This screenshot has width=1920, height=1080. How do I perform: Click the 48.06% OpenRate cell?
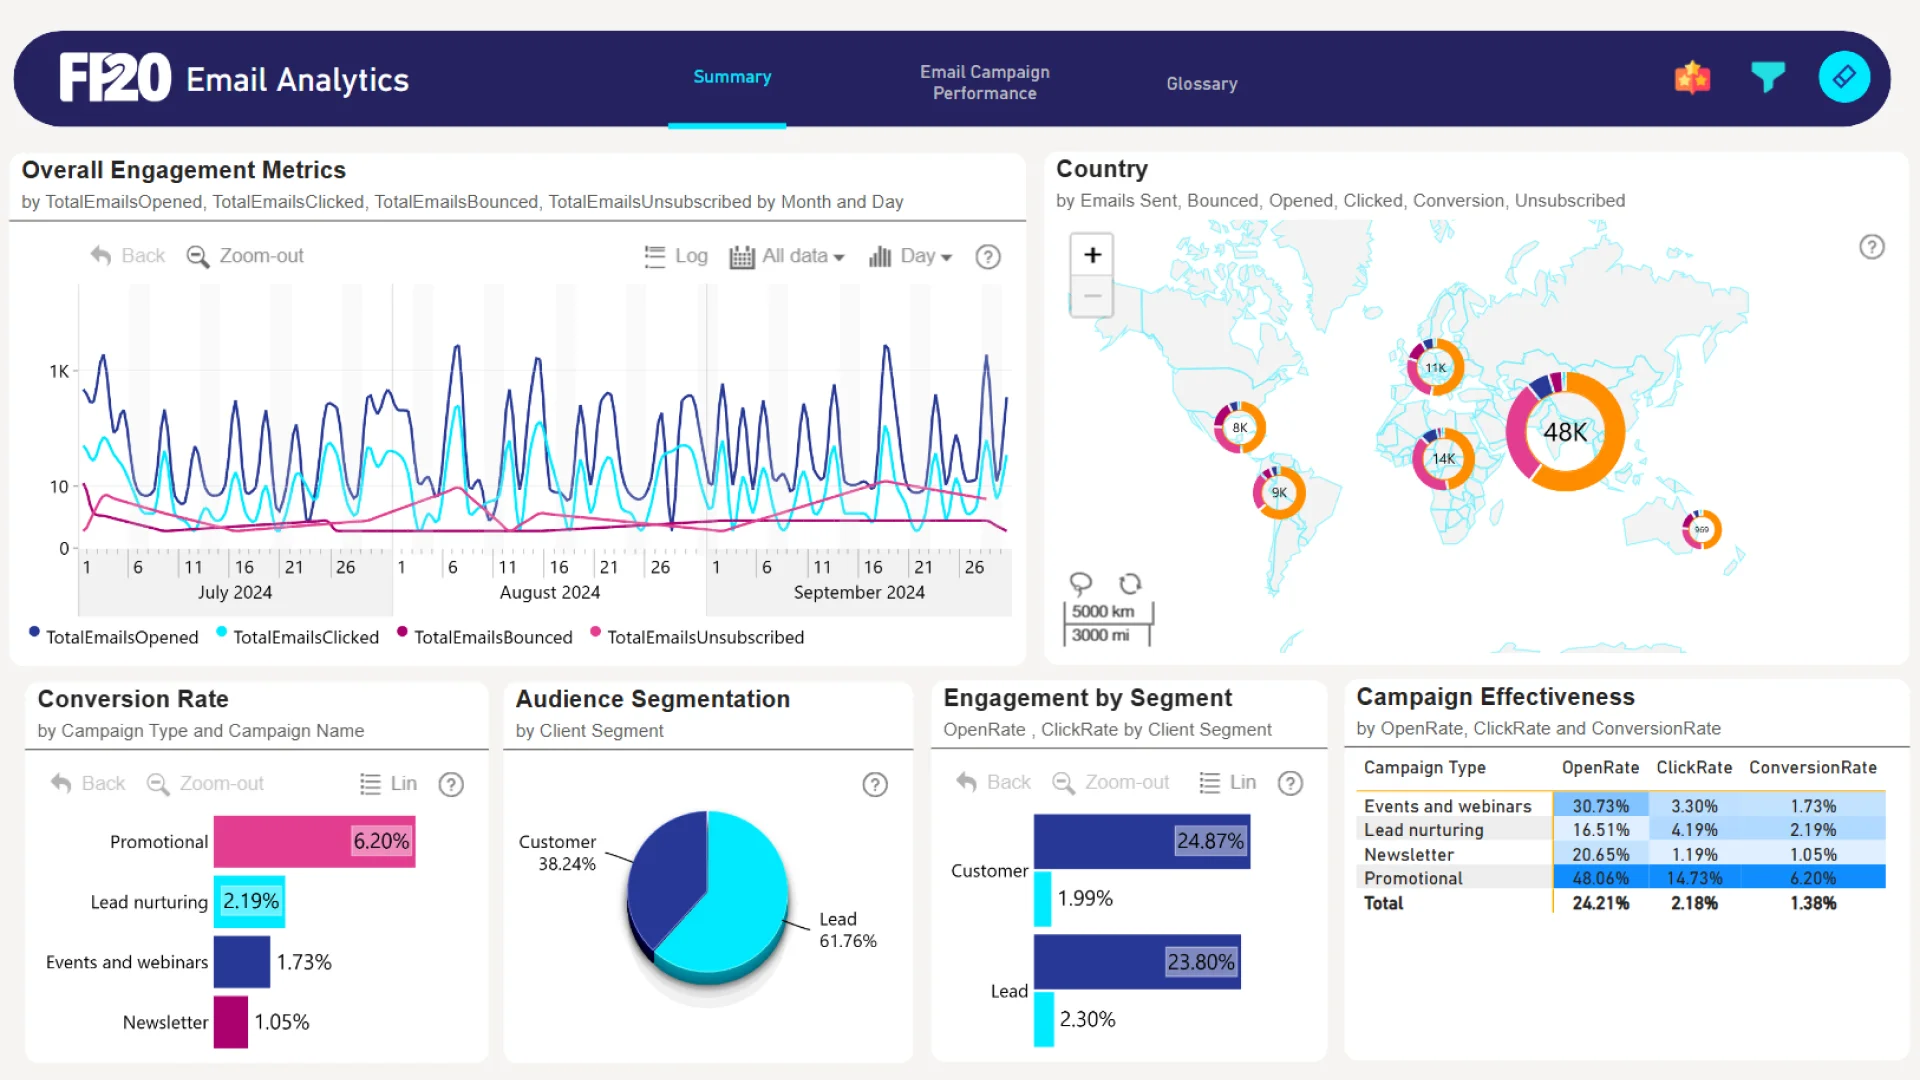coord(1600,878)
